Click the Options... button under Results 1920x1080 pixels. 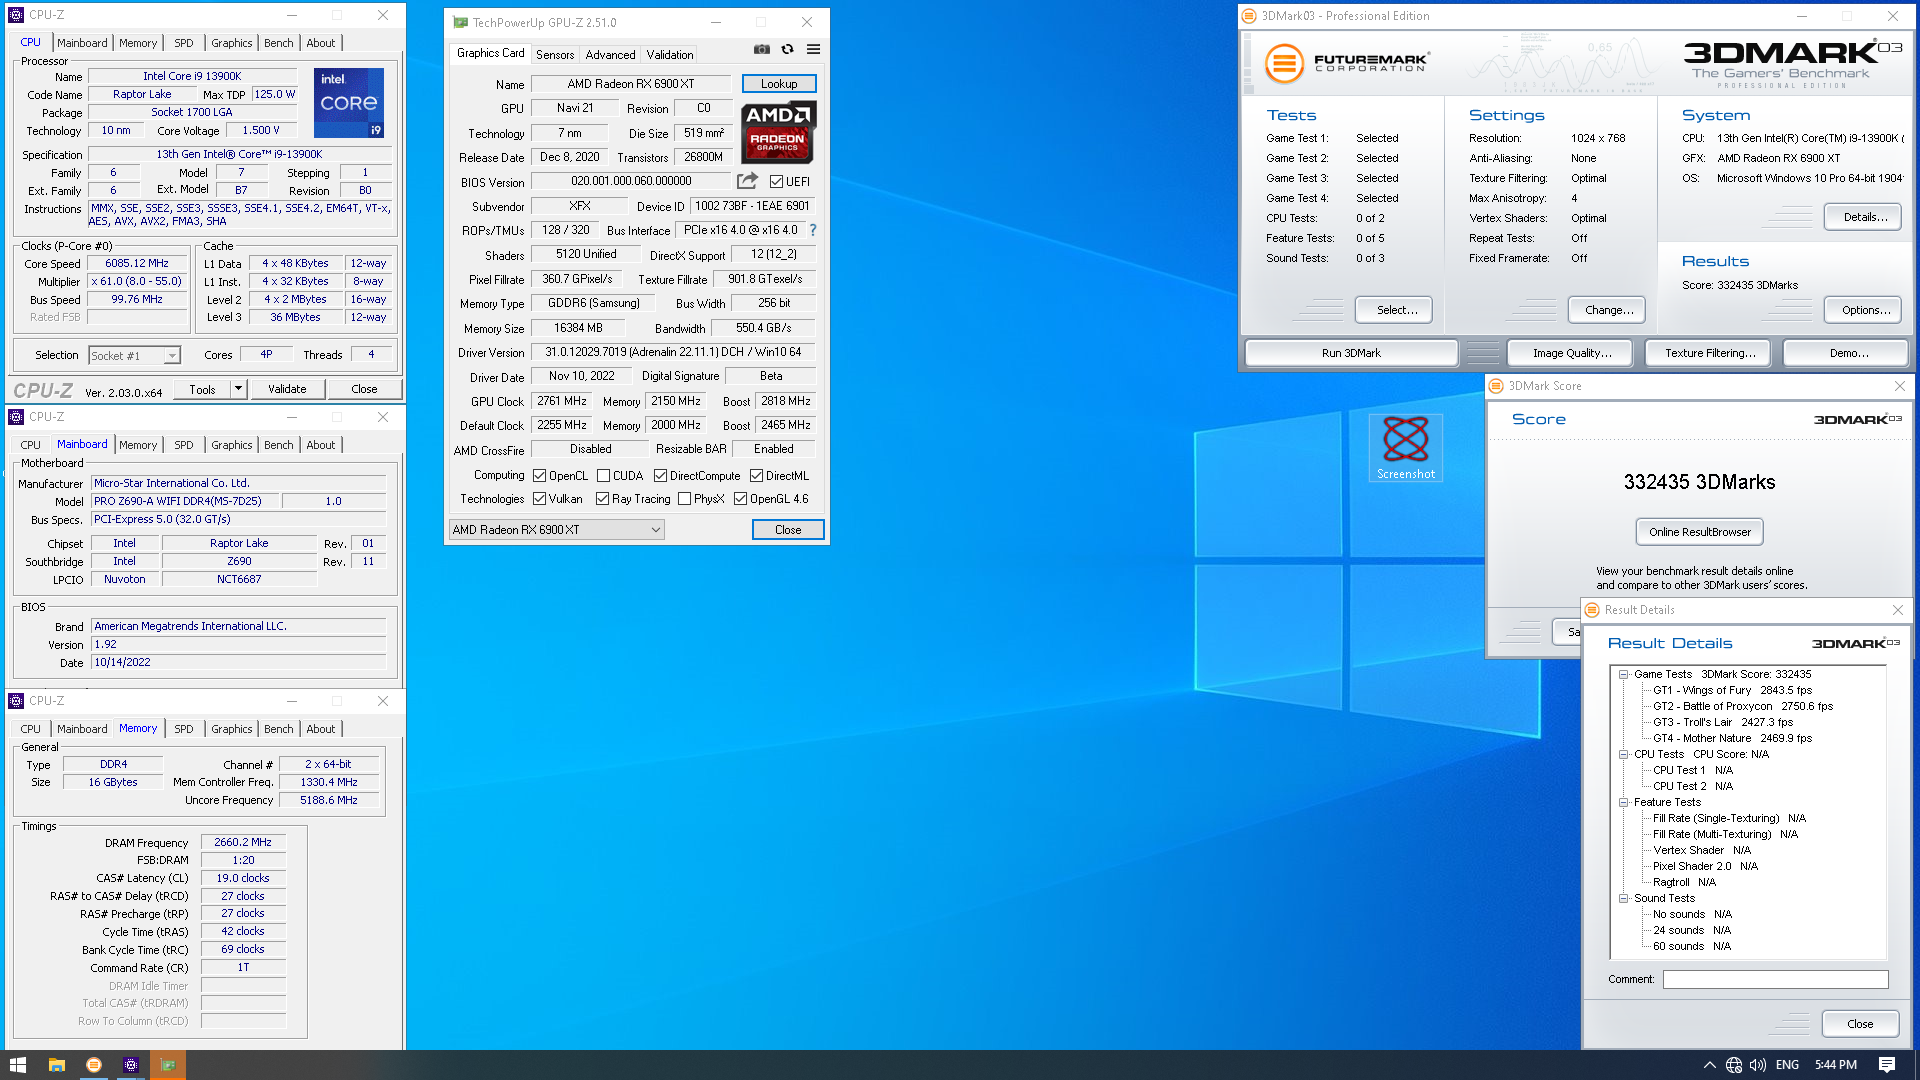pos(1865,310)
